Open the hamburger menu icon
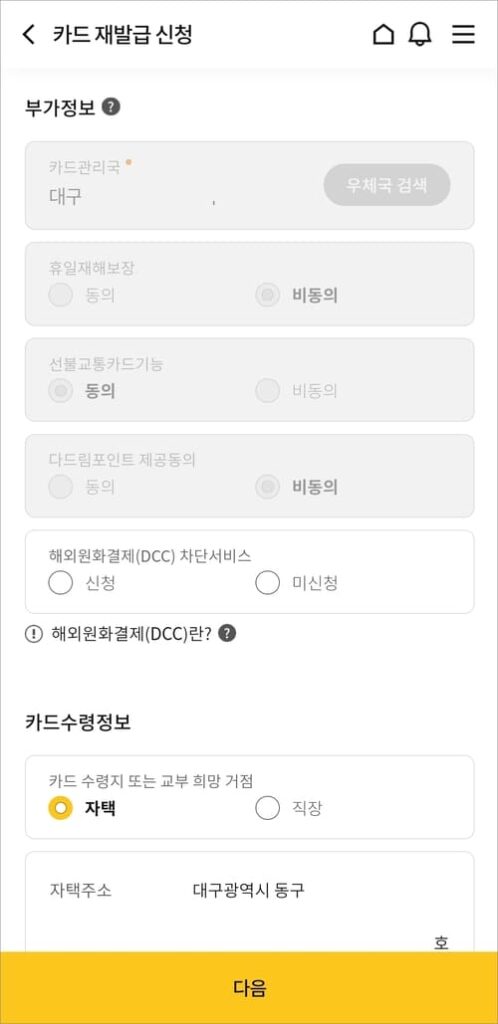 [x=463, y=35]
